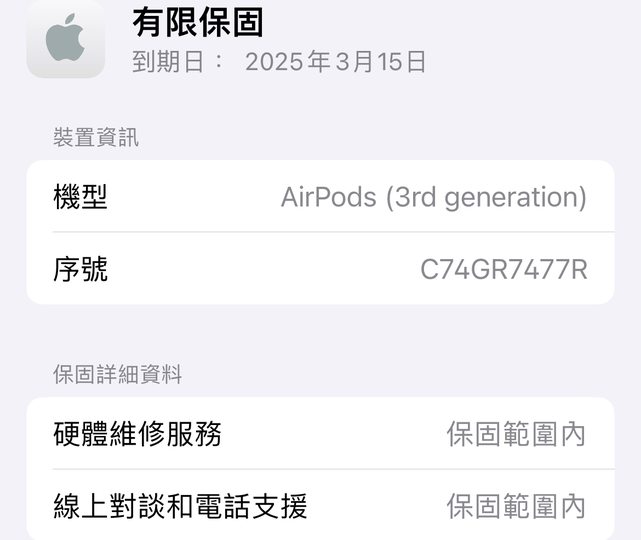Image resolution: width=641 pixels, height=540 pixels.
Task: Tap serial number C74GR7477R
Action: (504, 270)
